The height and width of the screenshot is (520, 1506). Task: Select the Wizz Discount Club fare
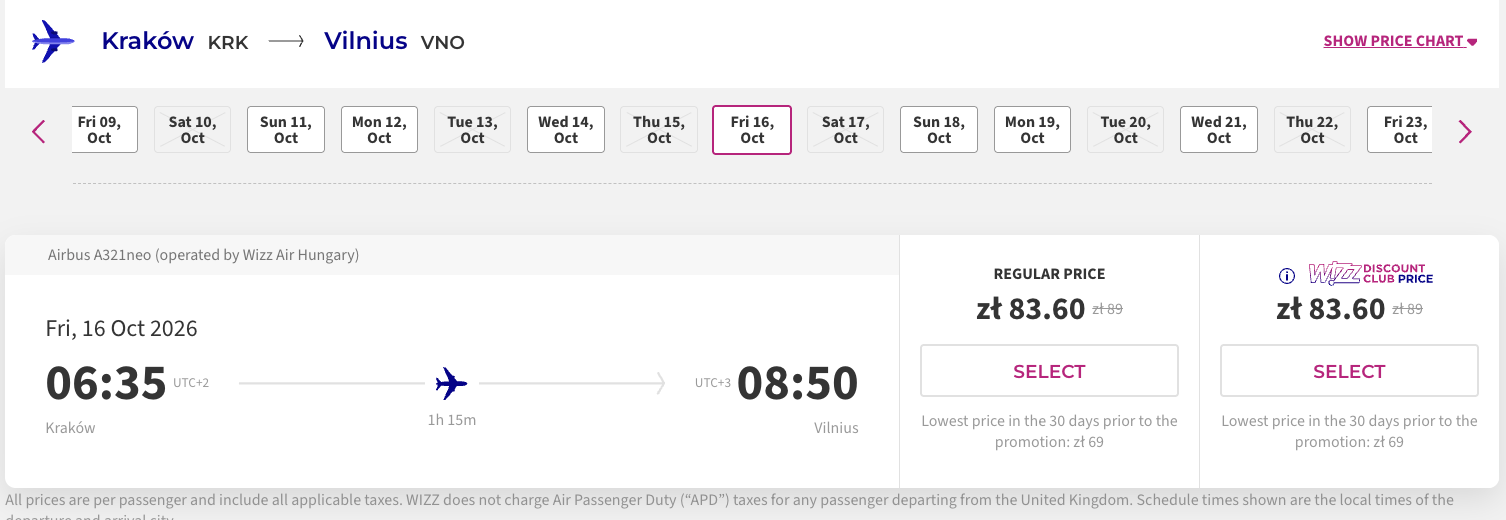click(1349, 371)
